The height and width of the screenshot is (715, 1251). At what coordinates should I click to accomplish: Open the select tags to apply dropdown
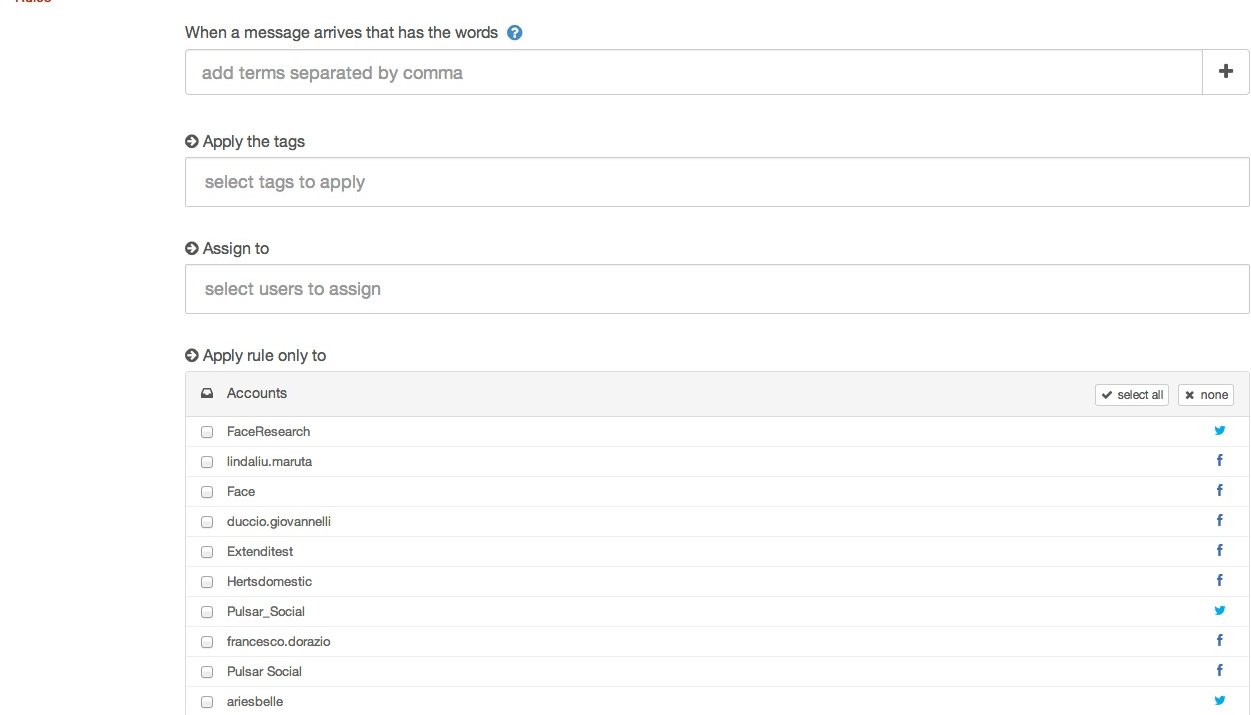716,182
